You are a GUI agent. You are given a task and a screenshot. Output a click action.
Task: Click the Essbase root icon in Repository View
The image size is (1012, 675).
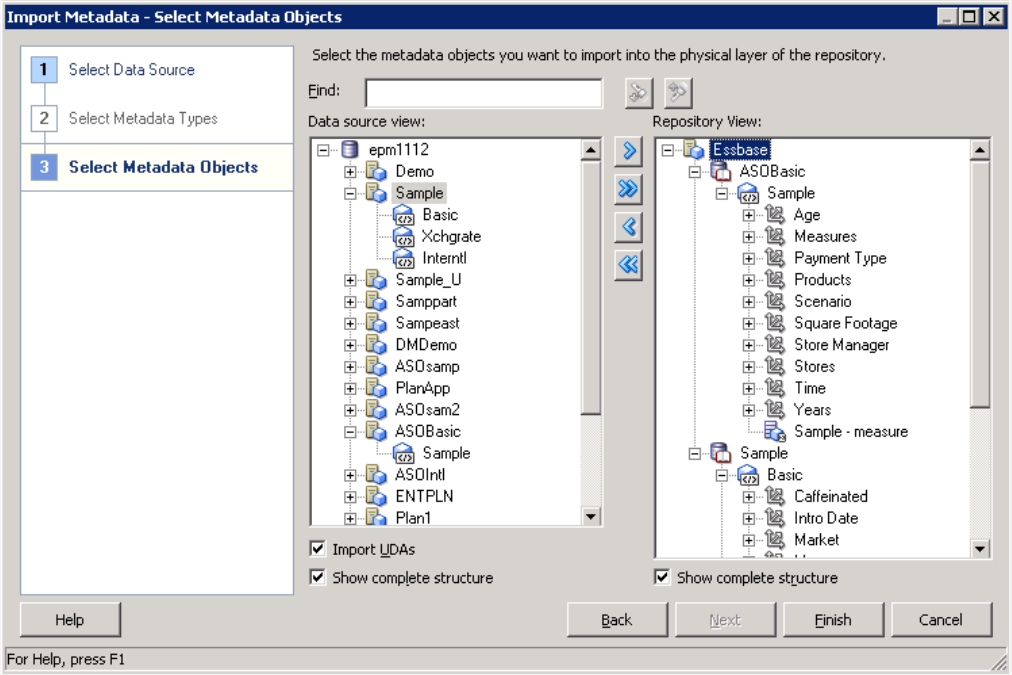pyautogui.click(x=694, y=150)
